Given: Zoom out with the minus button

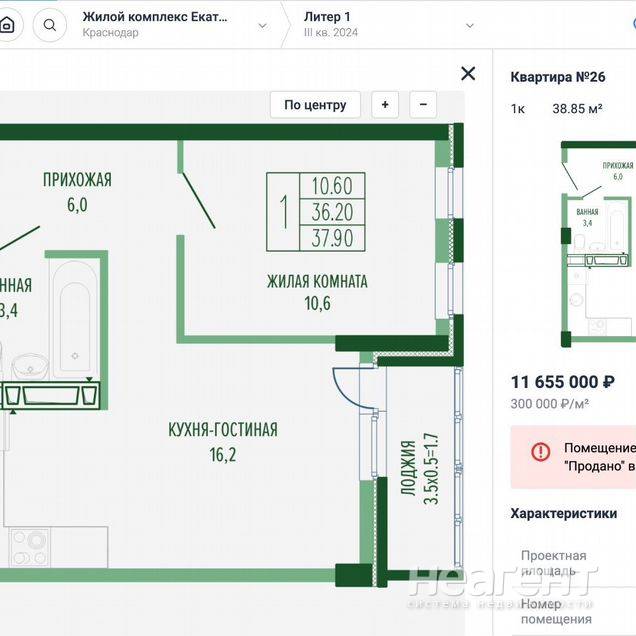Looking at the screenshot, I should (423, 105).
